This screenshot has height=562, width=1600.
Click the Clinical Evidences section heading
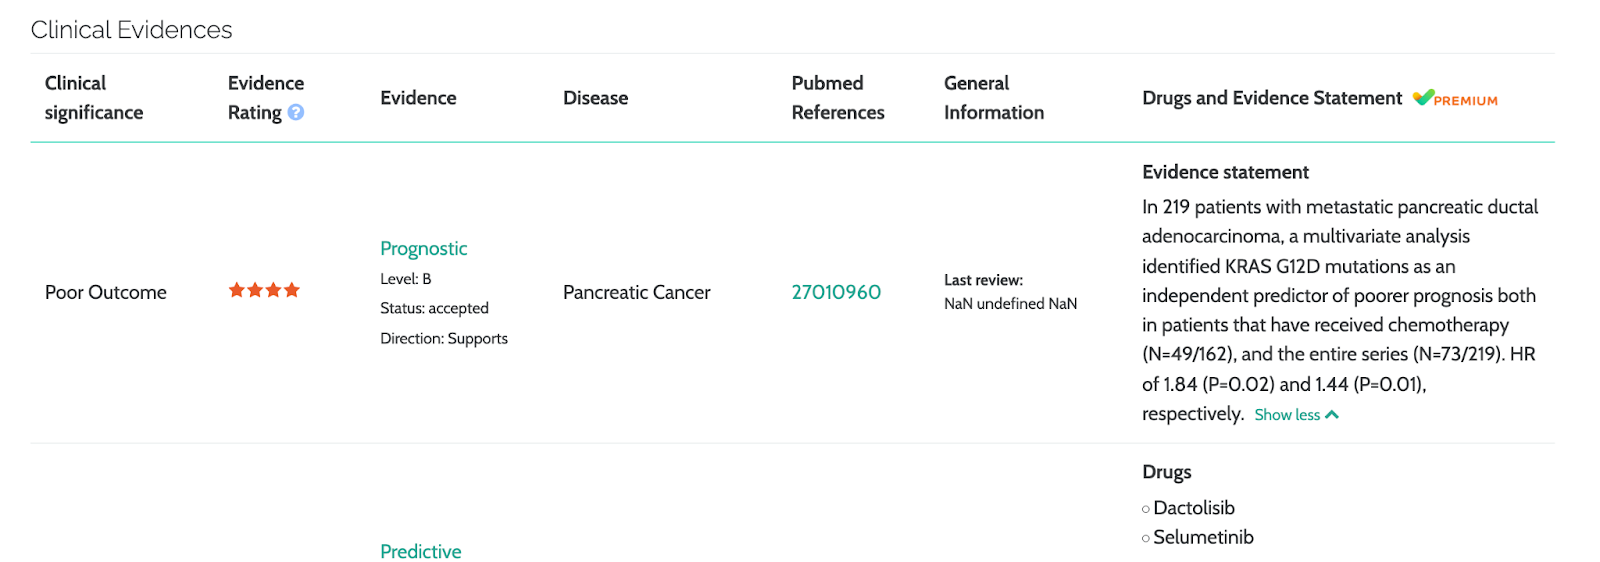(x=131, y=30)
